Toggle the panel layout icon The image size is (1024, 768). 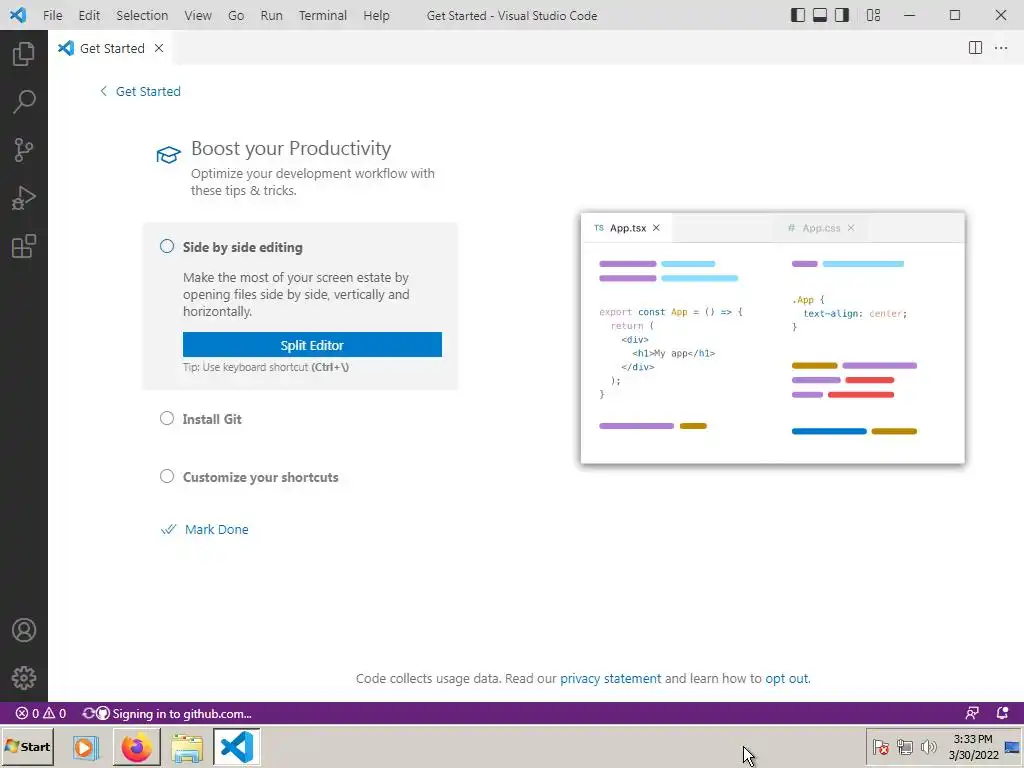click(x=820, y=15)
